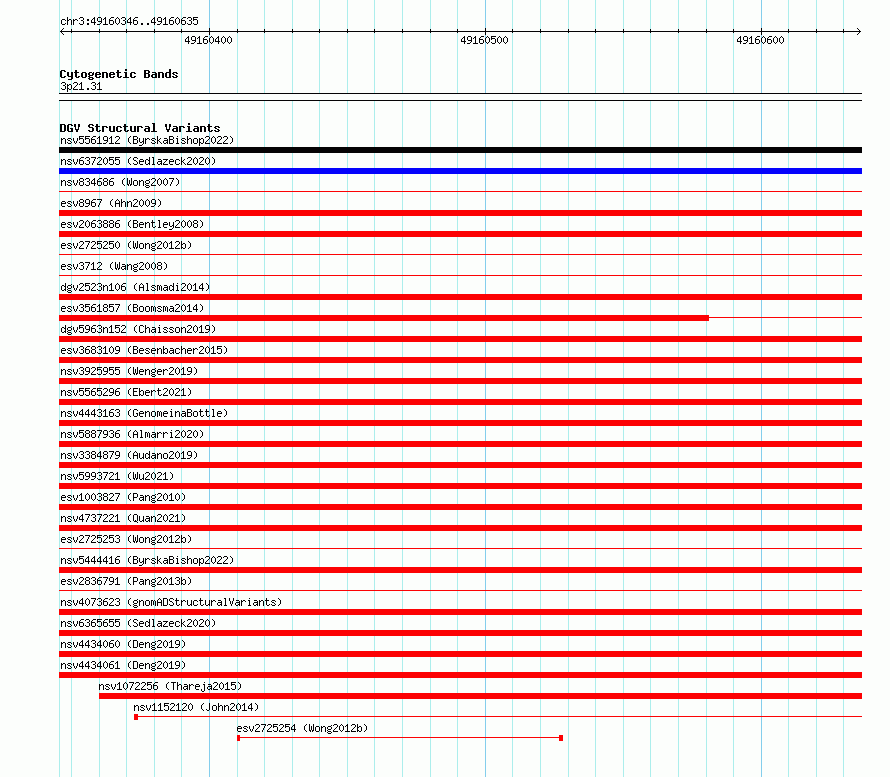Click the right scroll arrow on ruler
Screen dimensions: 890x777
[858, 31]
